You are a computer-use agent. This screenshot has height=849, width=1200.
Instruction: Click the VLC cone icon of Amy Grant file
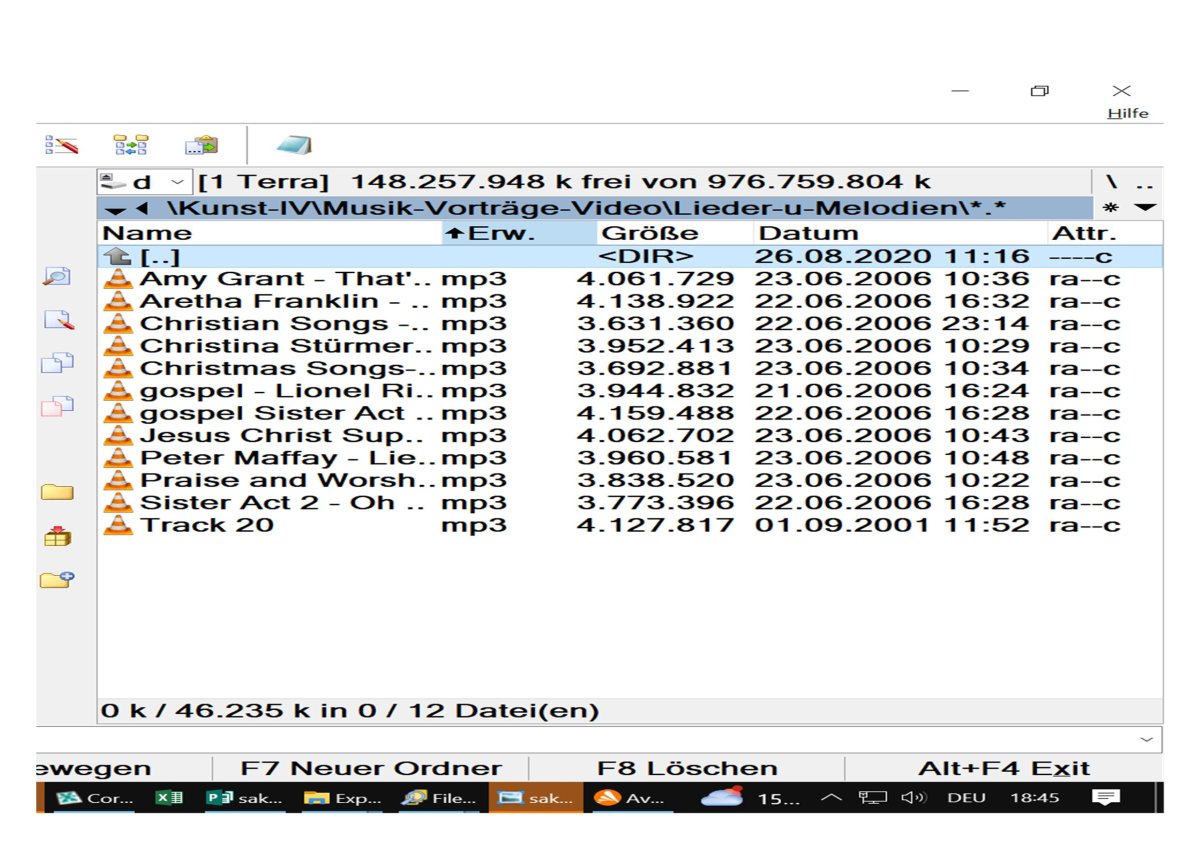pos(118,279)
